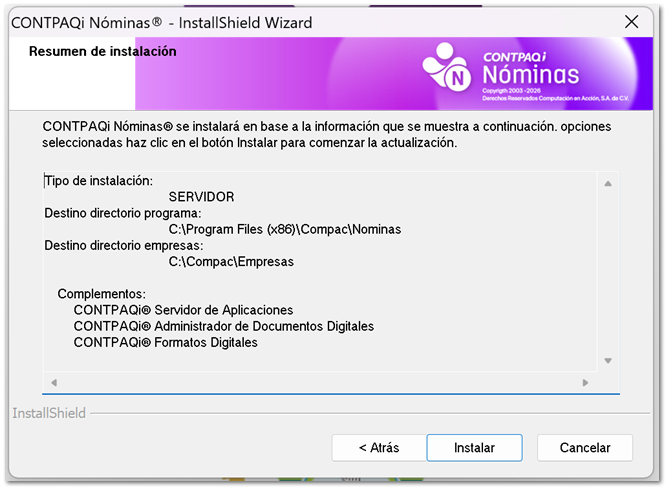This screenshot has height=490, width=668.
Task: Click the summary scroll up arrow
Action: (x=608, y=184)
